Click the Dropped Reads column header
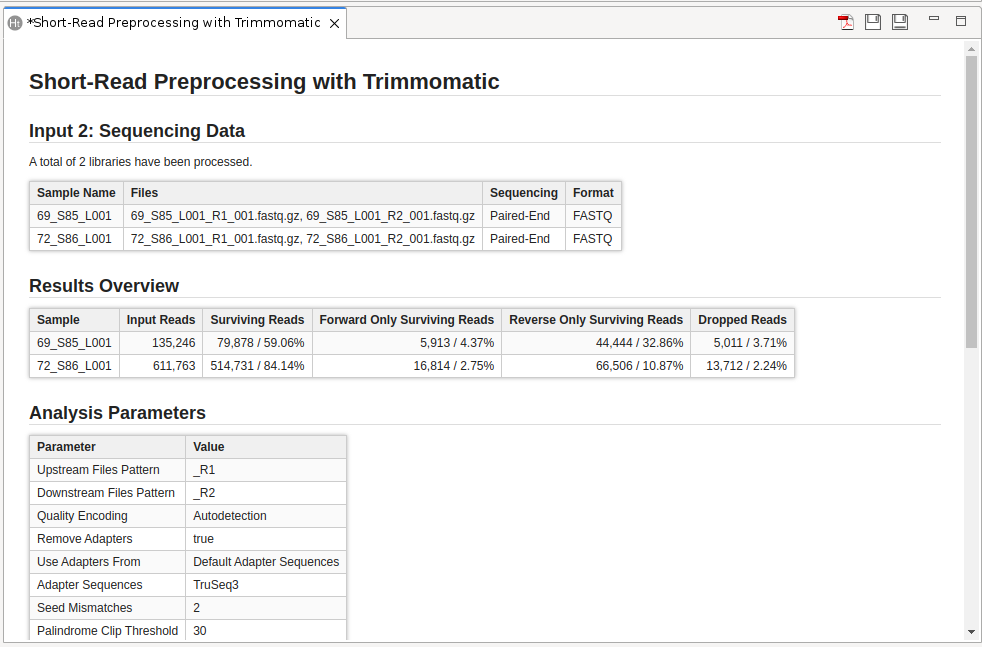Image resolution: width=982 pixels, height=647 pixels. click(742, 320)
